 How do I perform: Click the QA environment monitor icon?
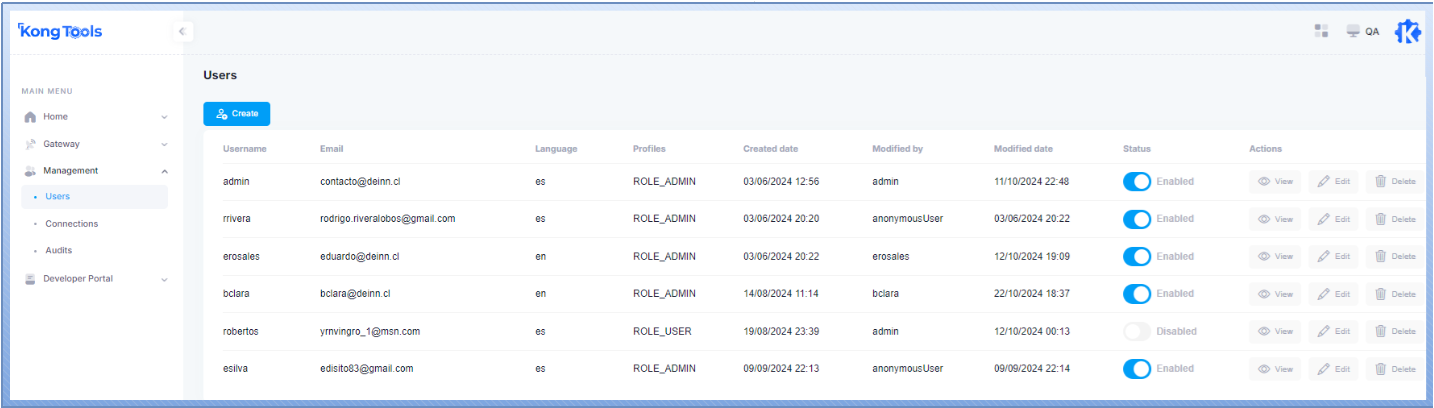(x=1353, y=31)
